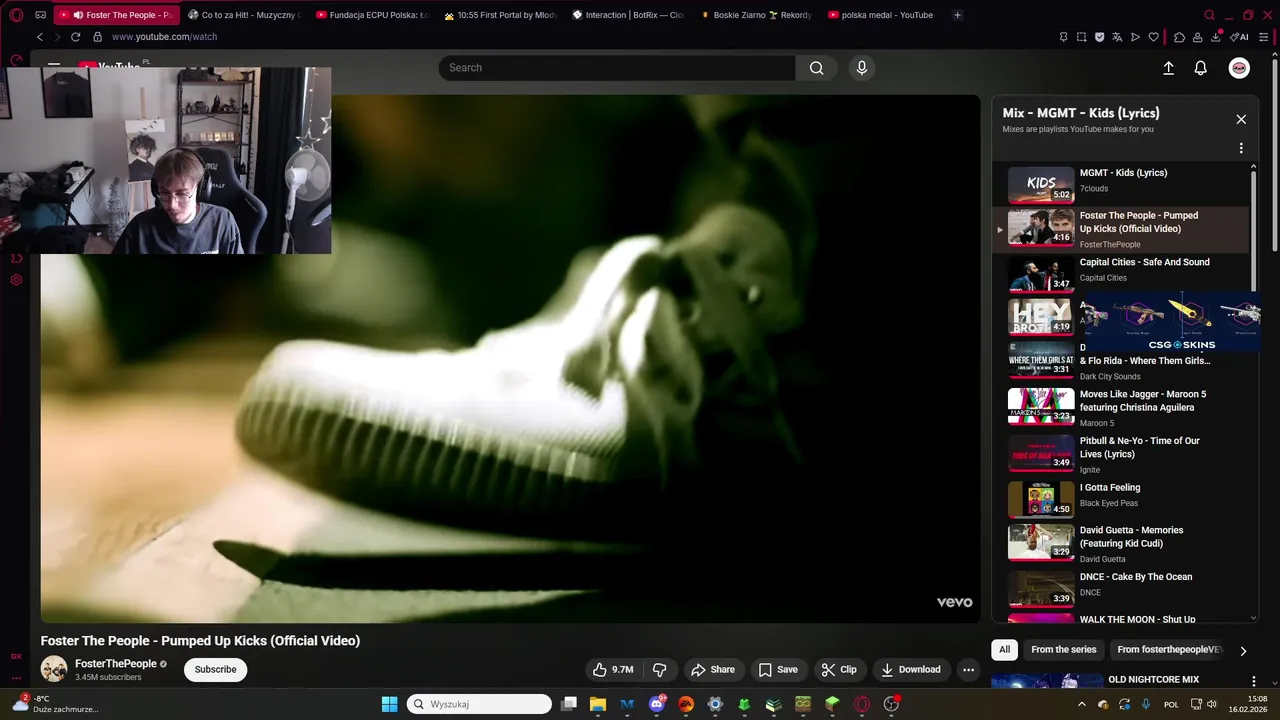This screenshot has width=1280, height=720.
Task: Download the video
Action: (910, 670)
